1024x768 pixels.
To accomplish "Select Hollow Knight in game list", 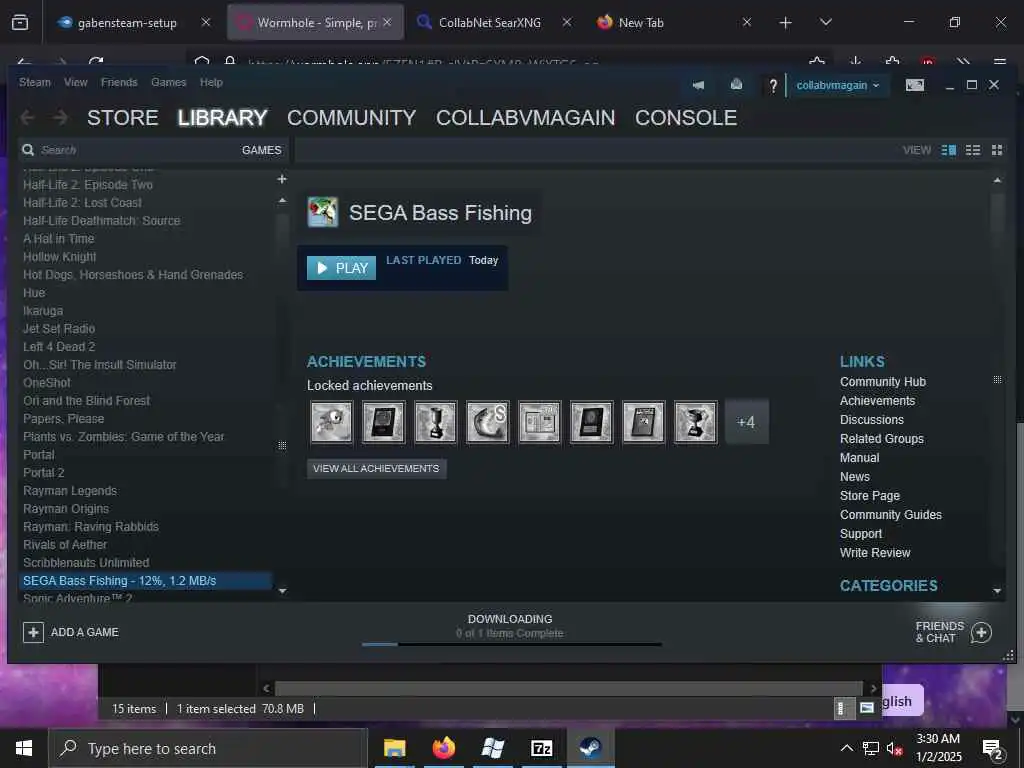I will click(59, 257).
